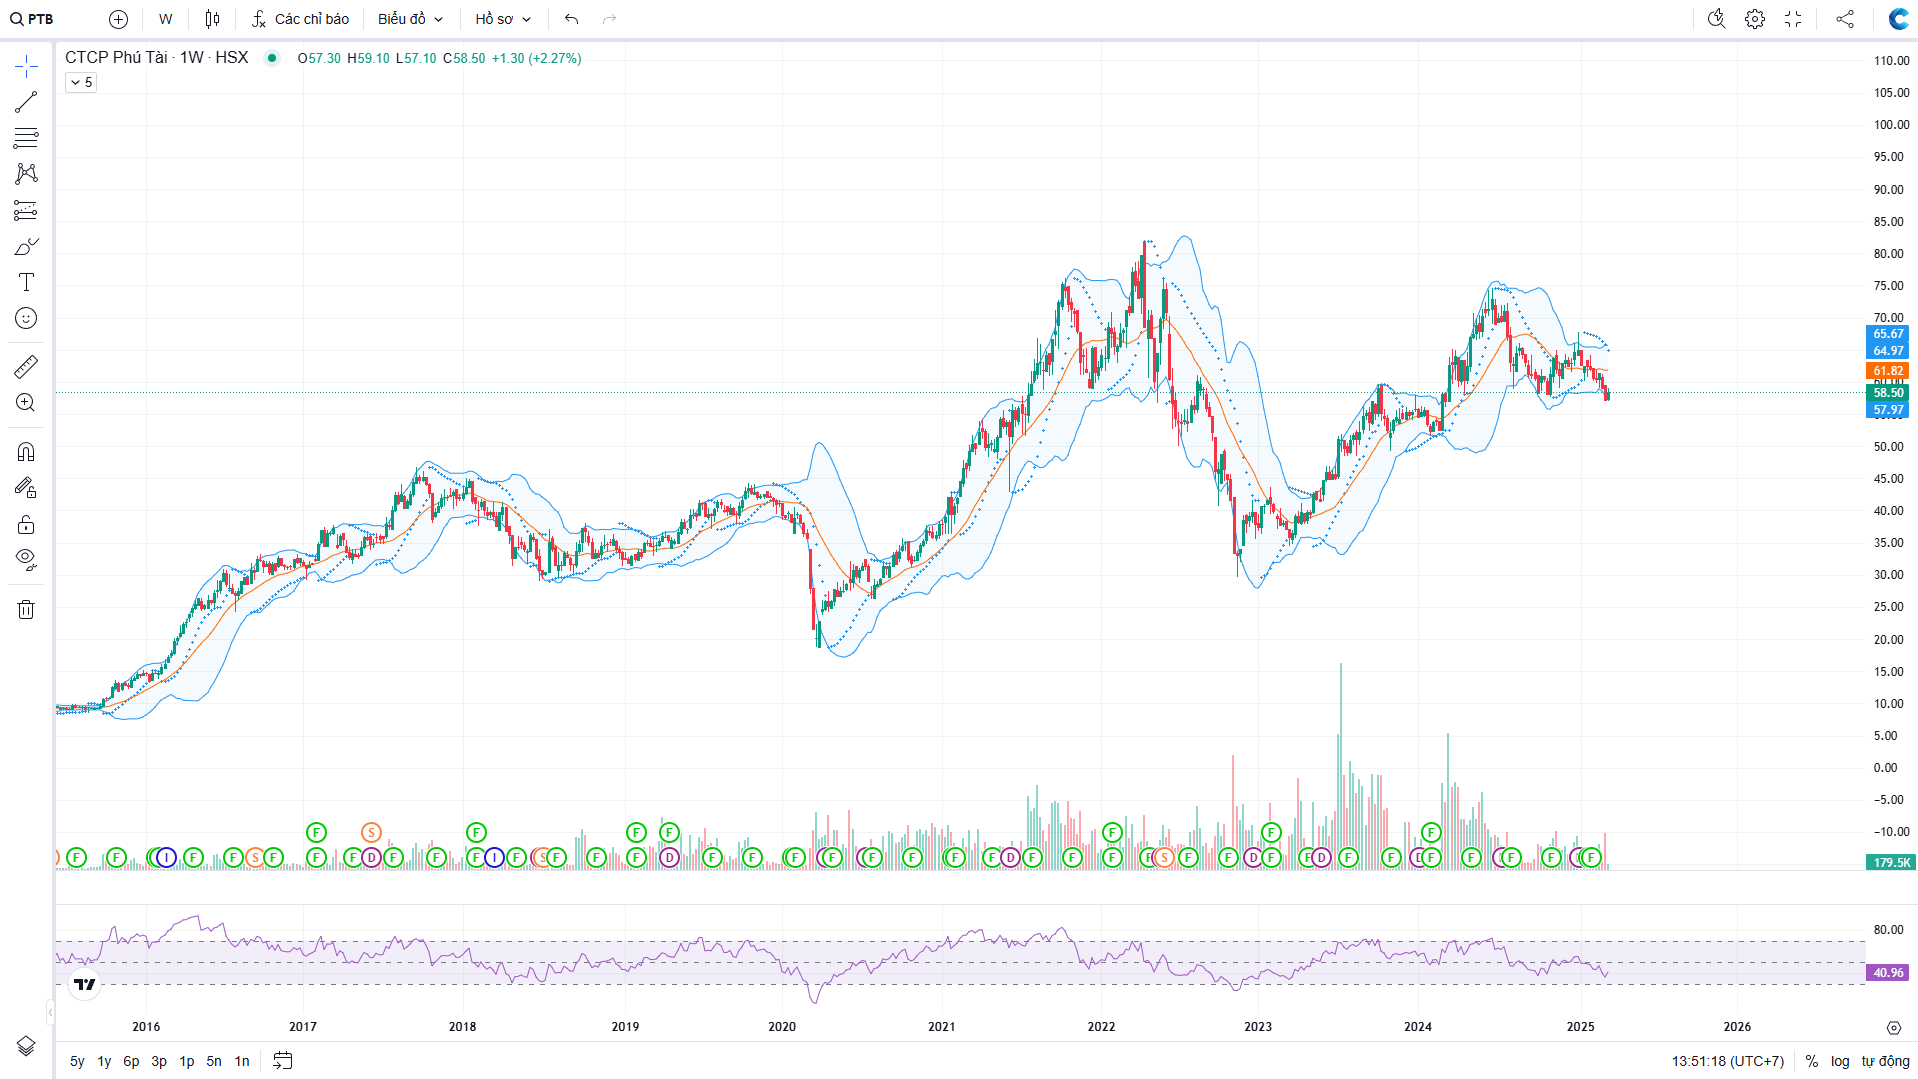This screenshot has height=1079, width=1918.
Task: Select the trend line drawing tool
Action: point(26,102)
